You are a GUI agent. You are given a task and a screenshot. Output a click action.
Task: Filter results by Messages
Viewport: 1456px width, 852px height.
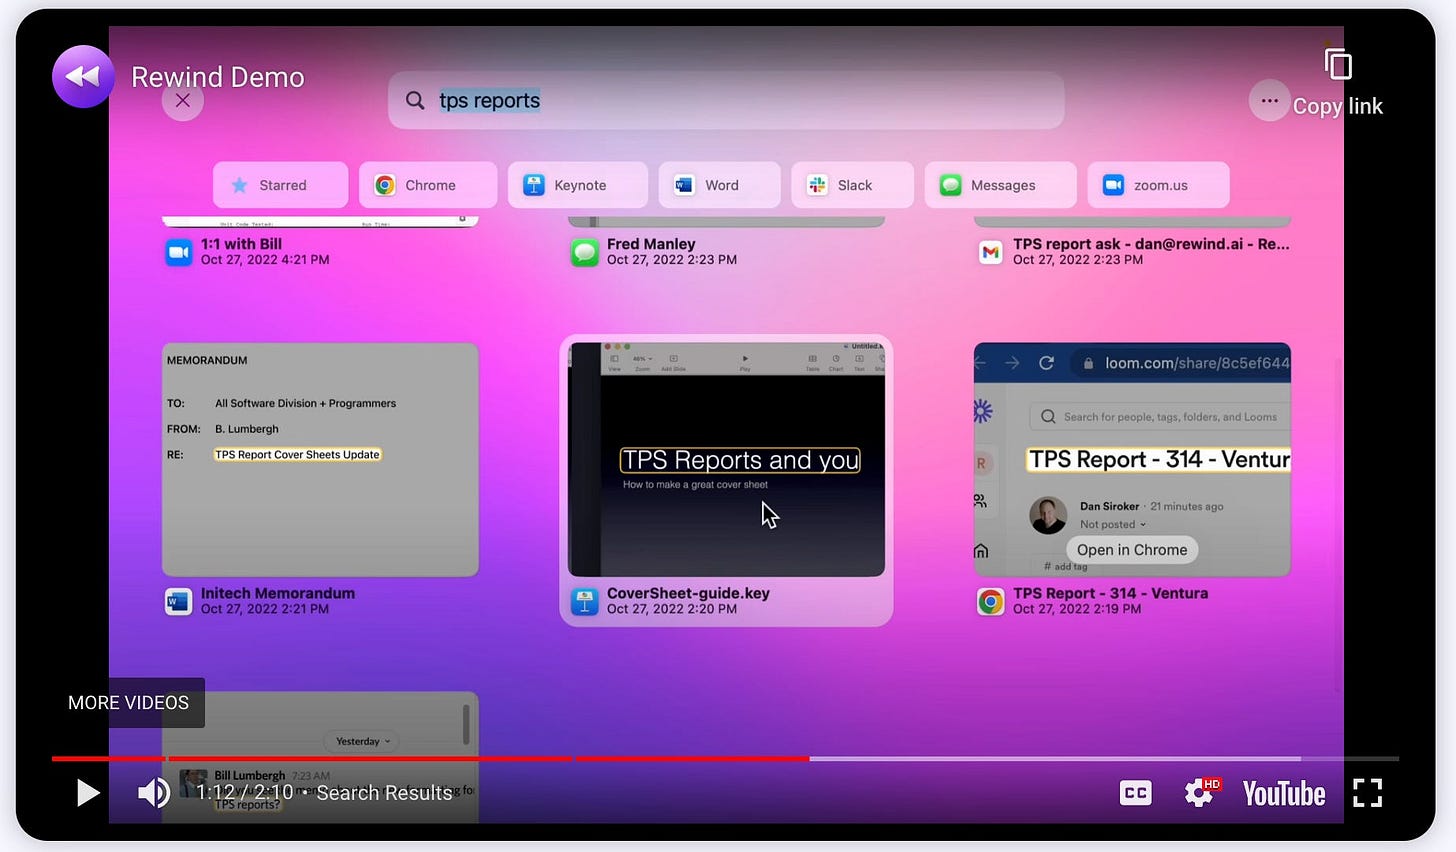tap(1000, 185)
